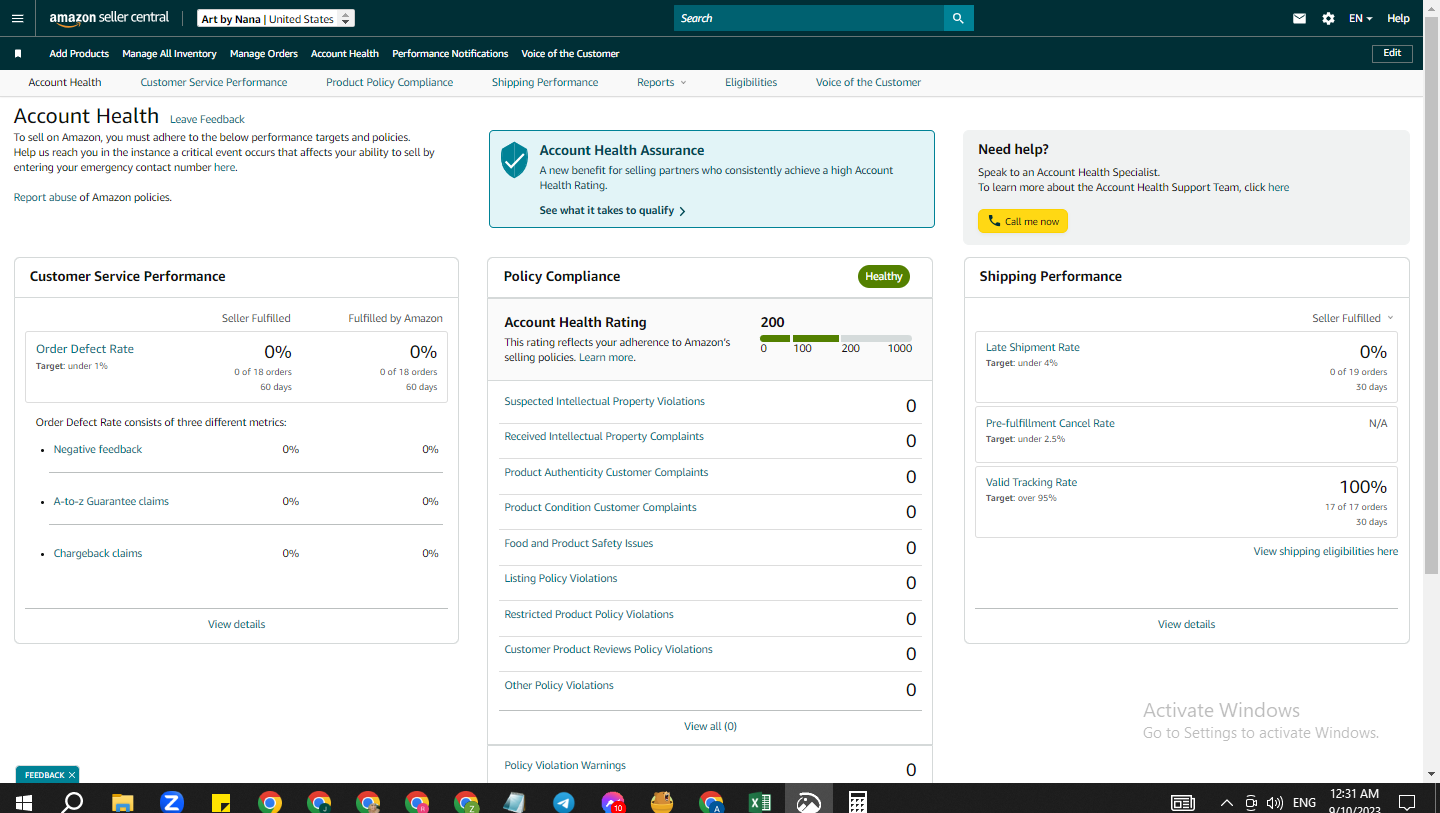Open the Eligibilities tab
This screenshot has height=813, width=1440.
(x=751, y=82)
